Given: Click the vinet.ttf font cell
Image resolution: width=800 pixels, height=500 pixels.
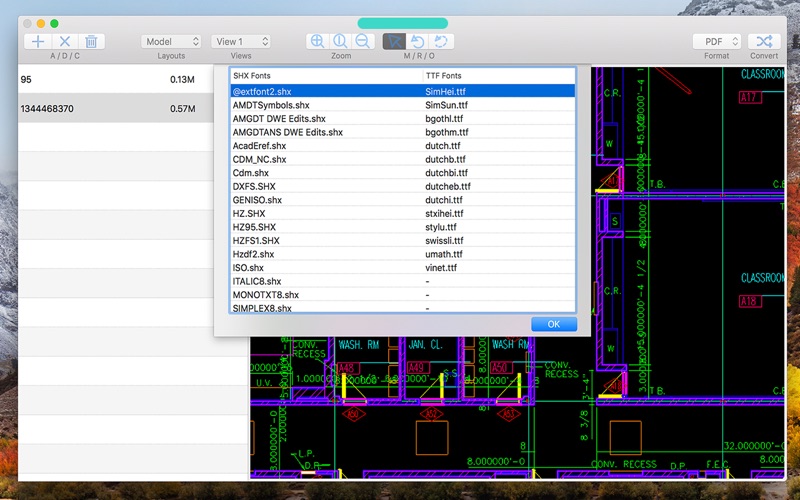Looking at the screenshot, I should (x=441, y=267).
